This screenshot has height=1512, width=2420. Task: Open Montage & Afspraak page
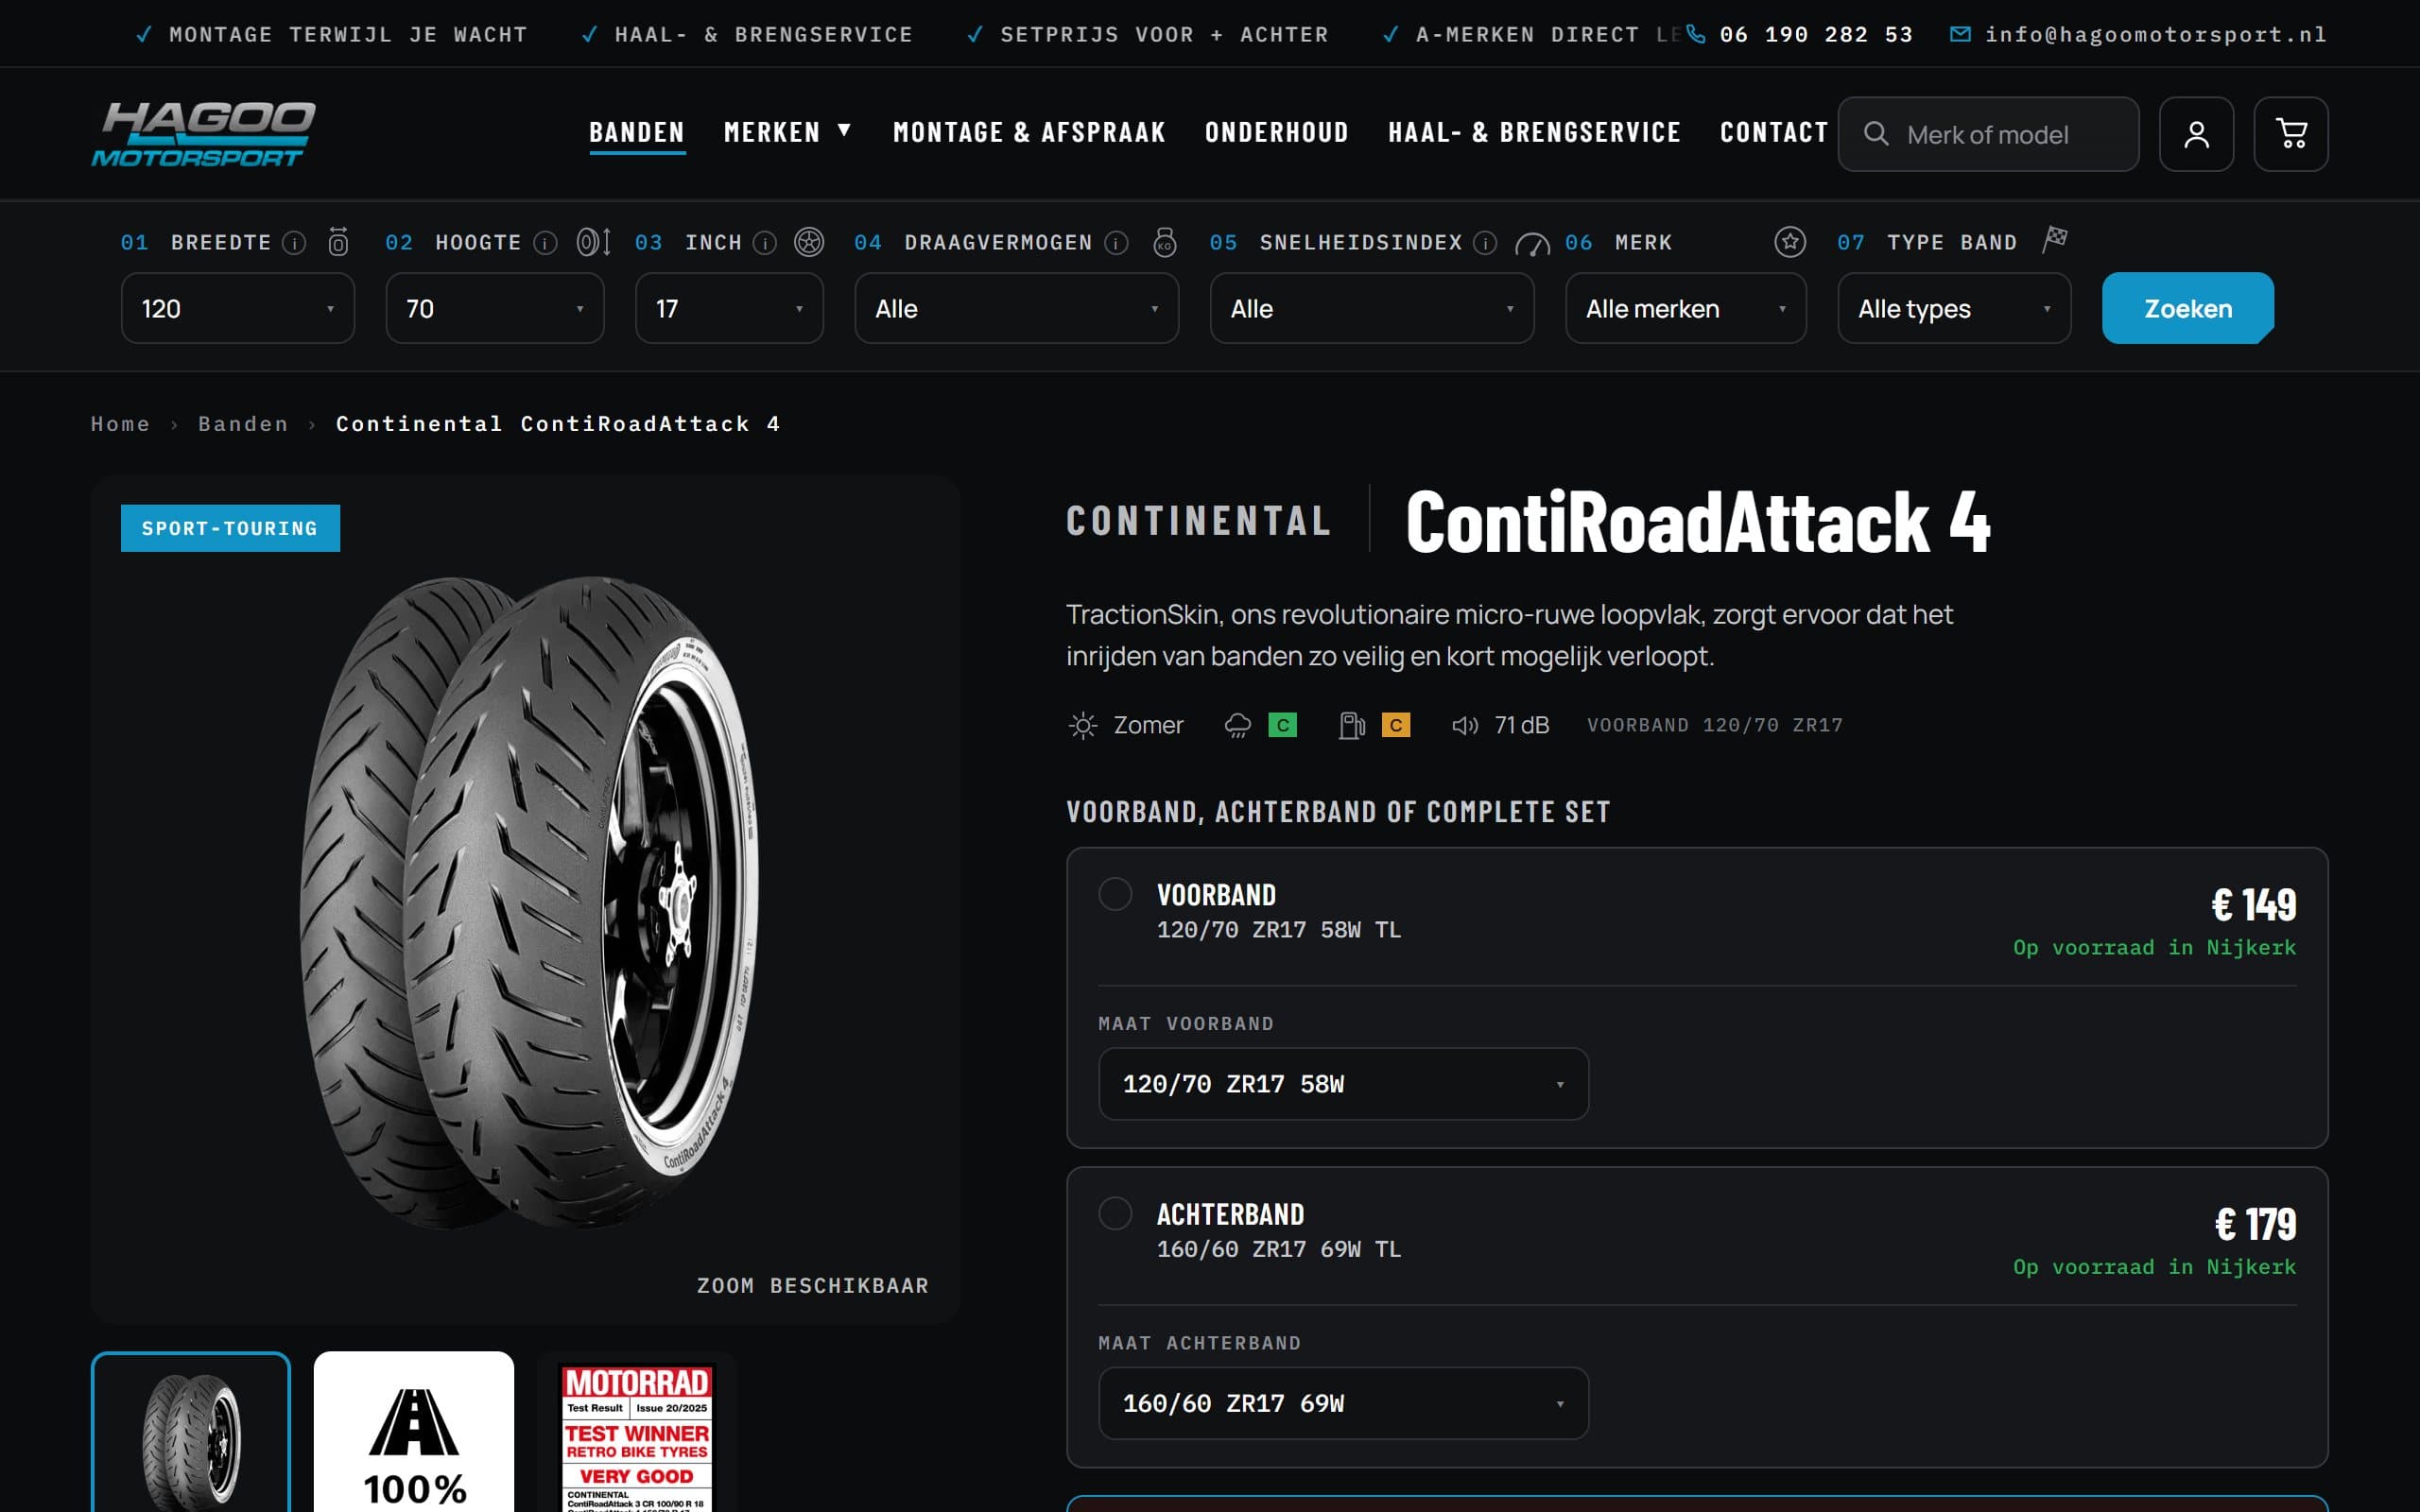pyautogui.click(x=1029, y=133)
